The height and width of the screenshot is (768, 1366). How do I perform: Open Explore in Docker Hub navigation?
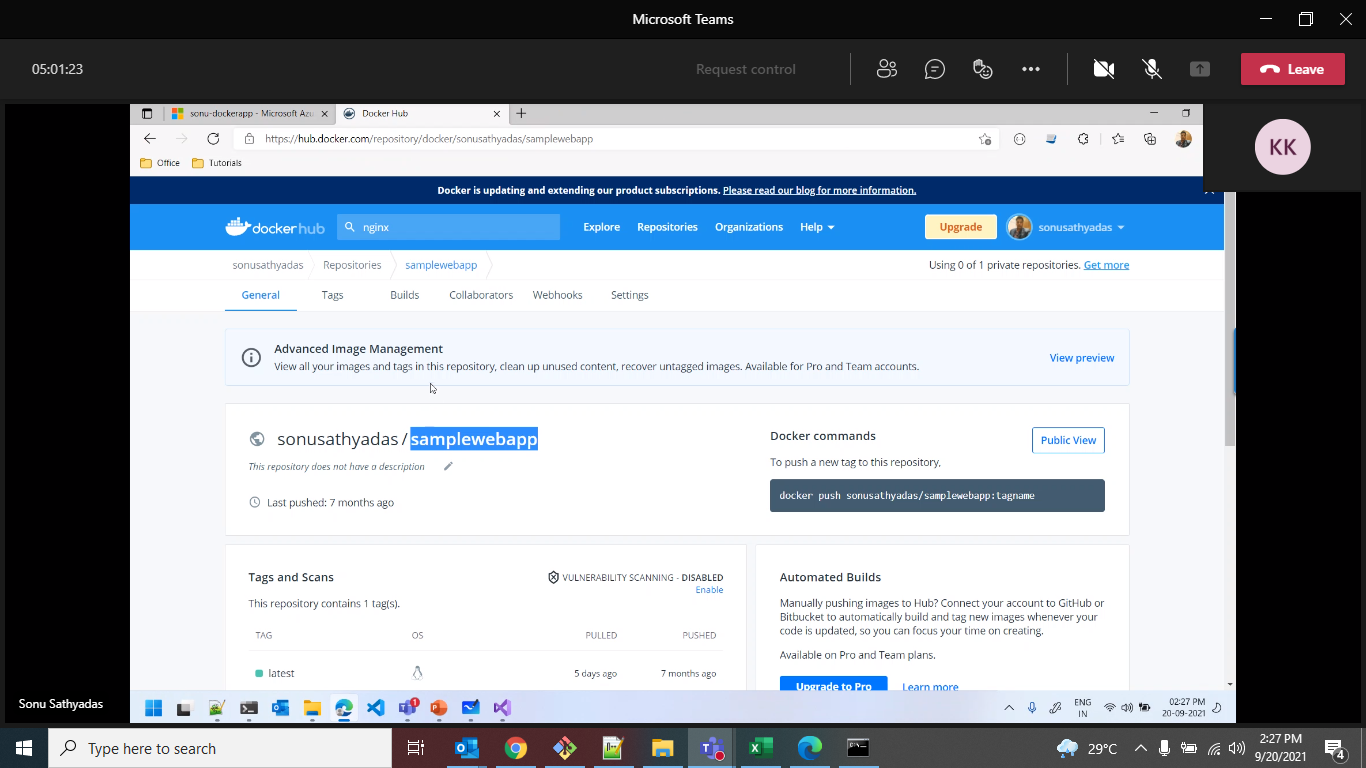coord(602,227)
